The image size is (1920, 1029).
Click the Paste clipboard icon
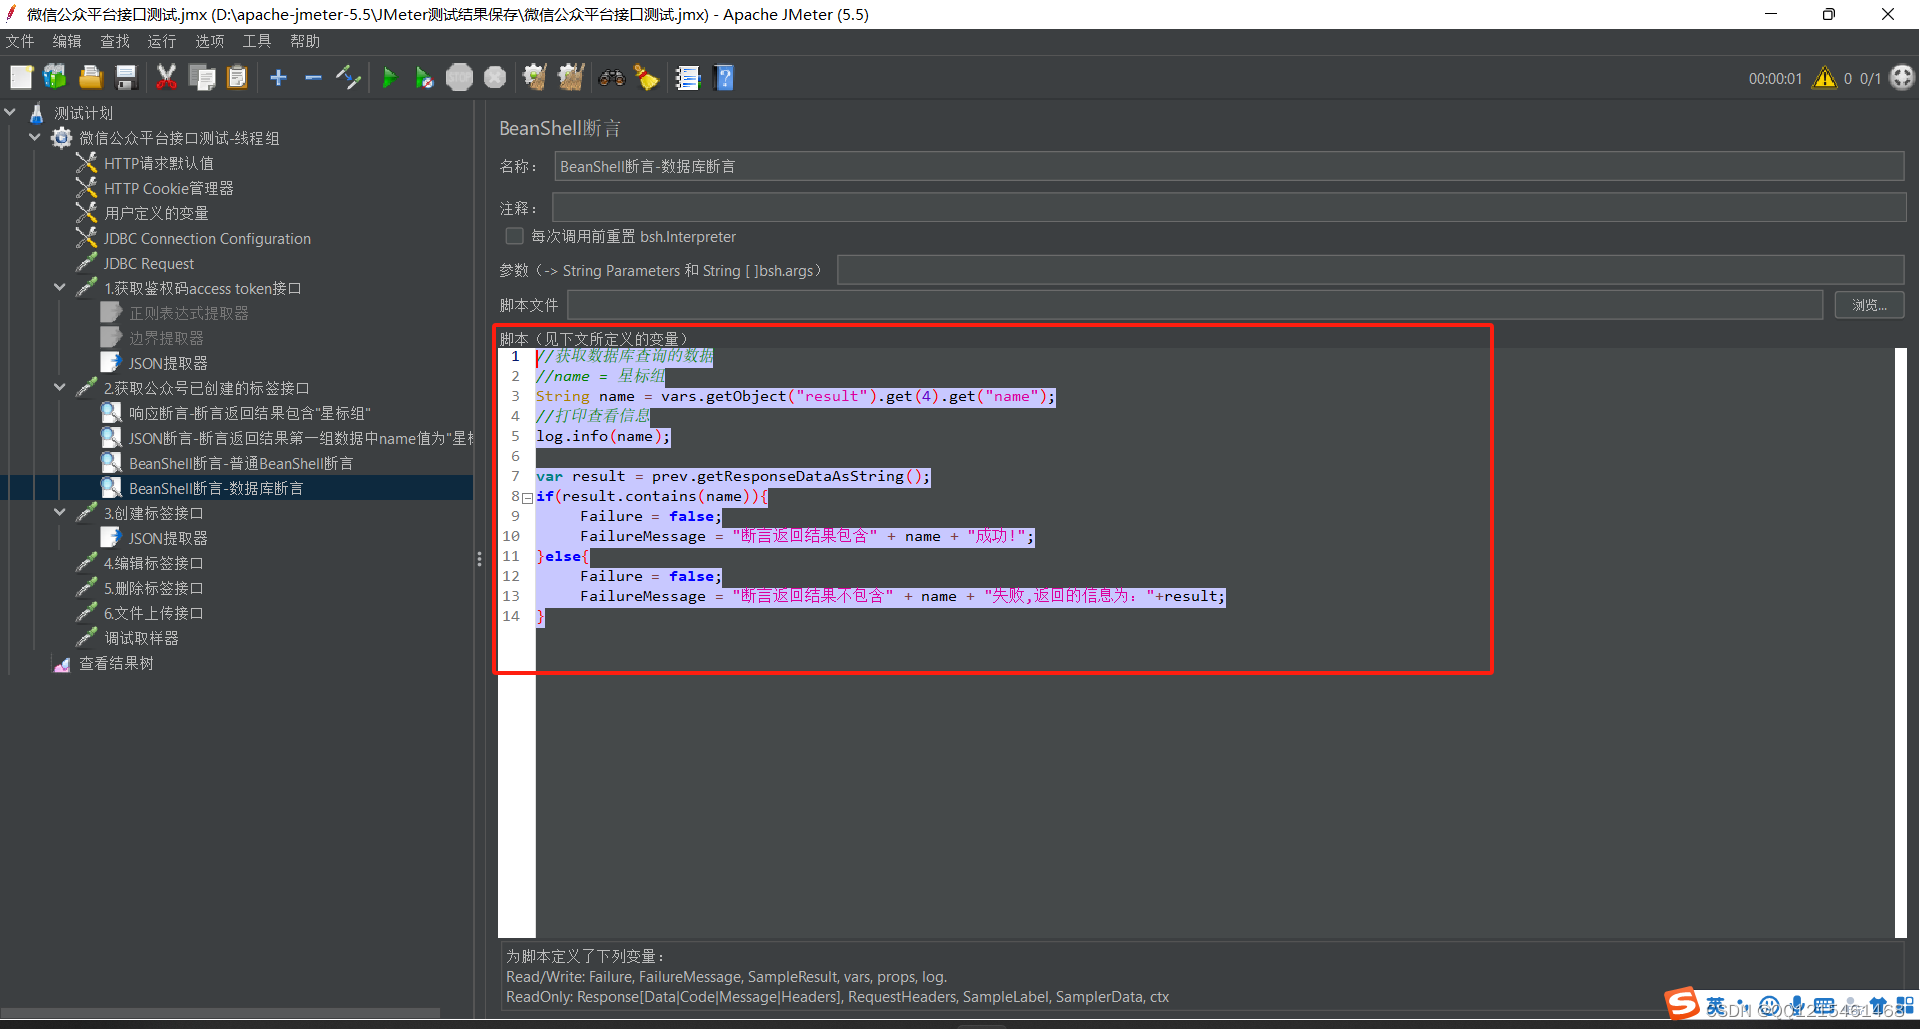[x=237, y=78]
